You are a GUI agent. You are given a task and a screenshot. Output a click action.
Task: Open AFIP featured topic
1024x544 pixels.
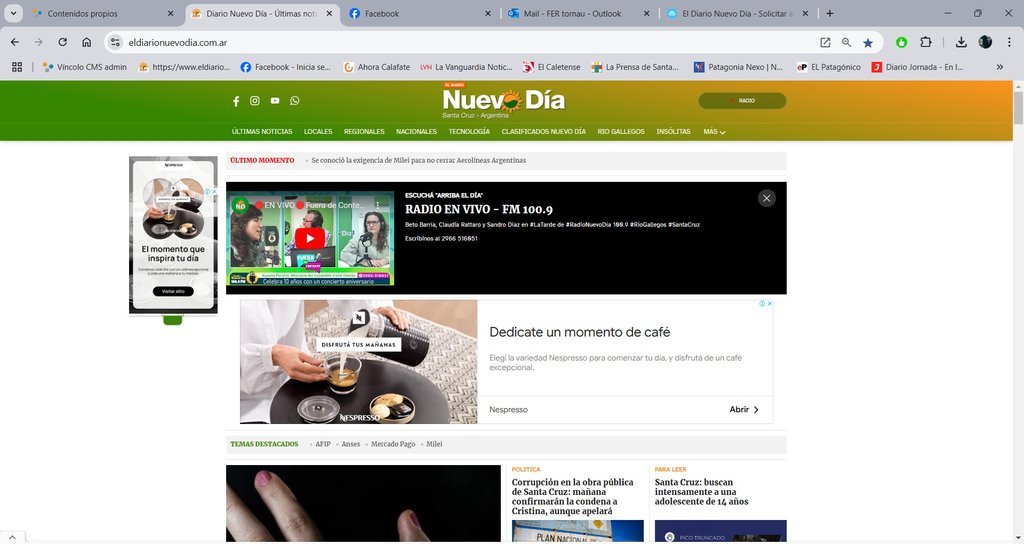(x=323, y=444)
